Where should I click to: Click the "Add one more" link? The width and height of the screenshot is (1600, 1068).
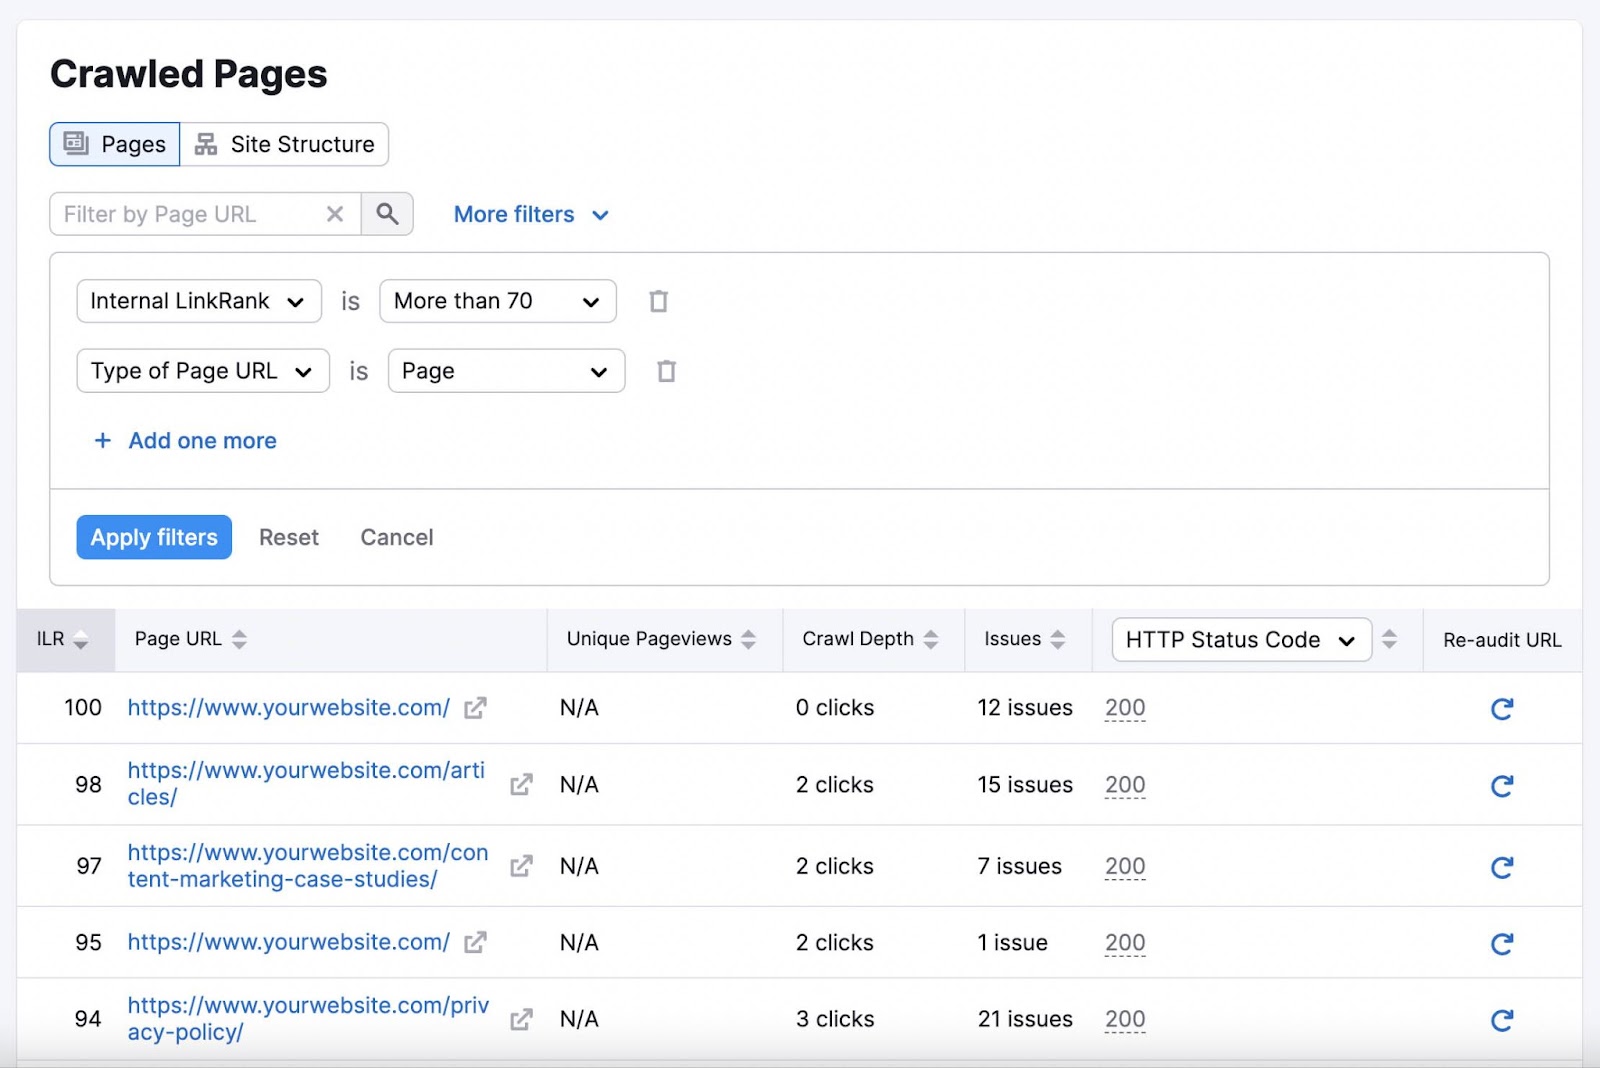(184, 441)
